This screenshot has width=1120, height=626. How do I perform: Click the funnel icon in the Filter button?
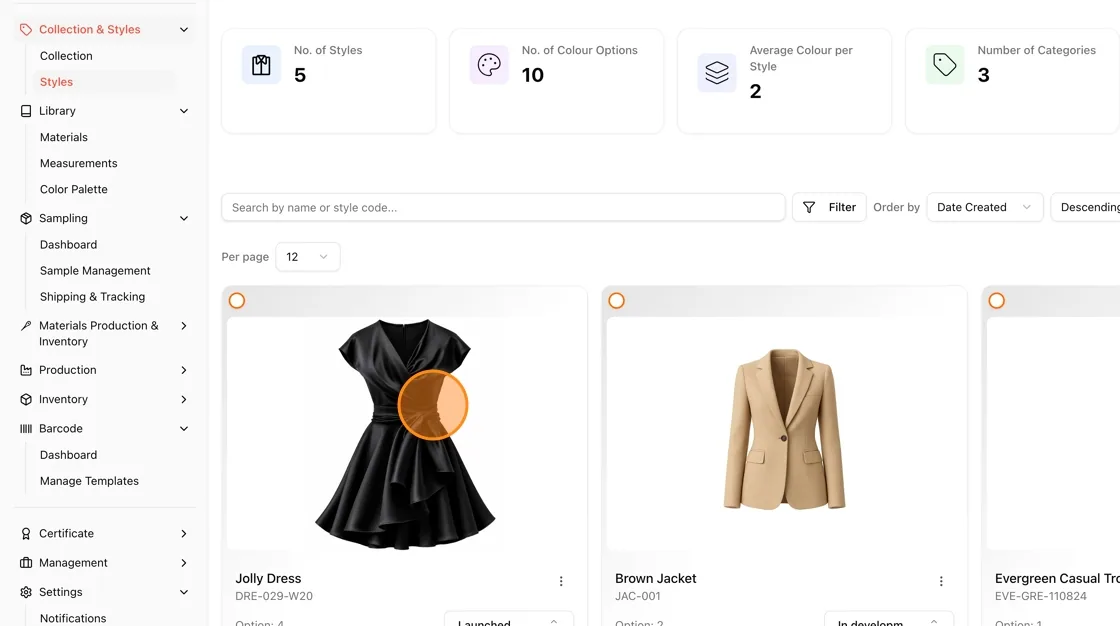pyautogui.click(x=809, y=207)
